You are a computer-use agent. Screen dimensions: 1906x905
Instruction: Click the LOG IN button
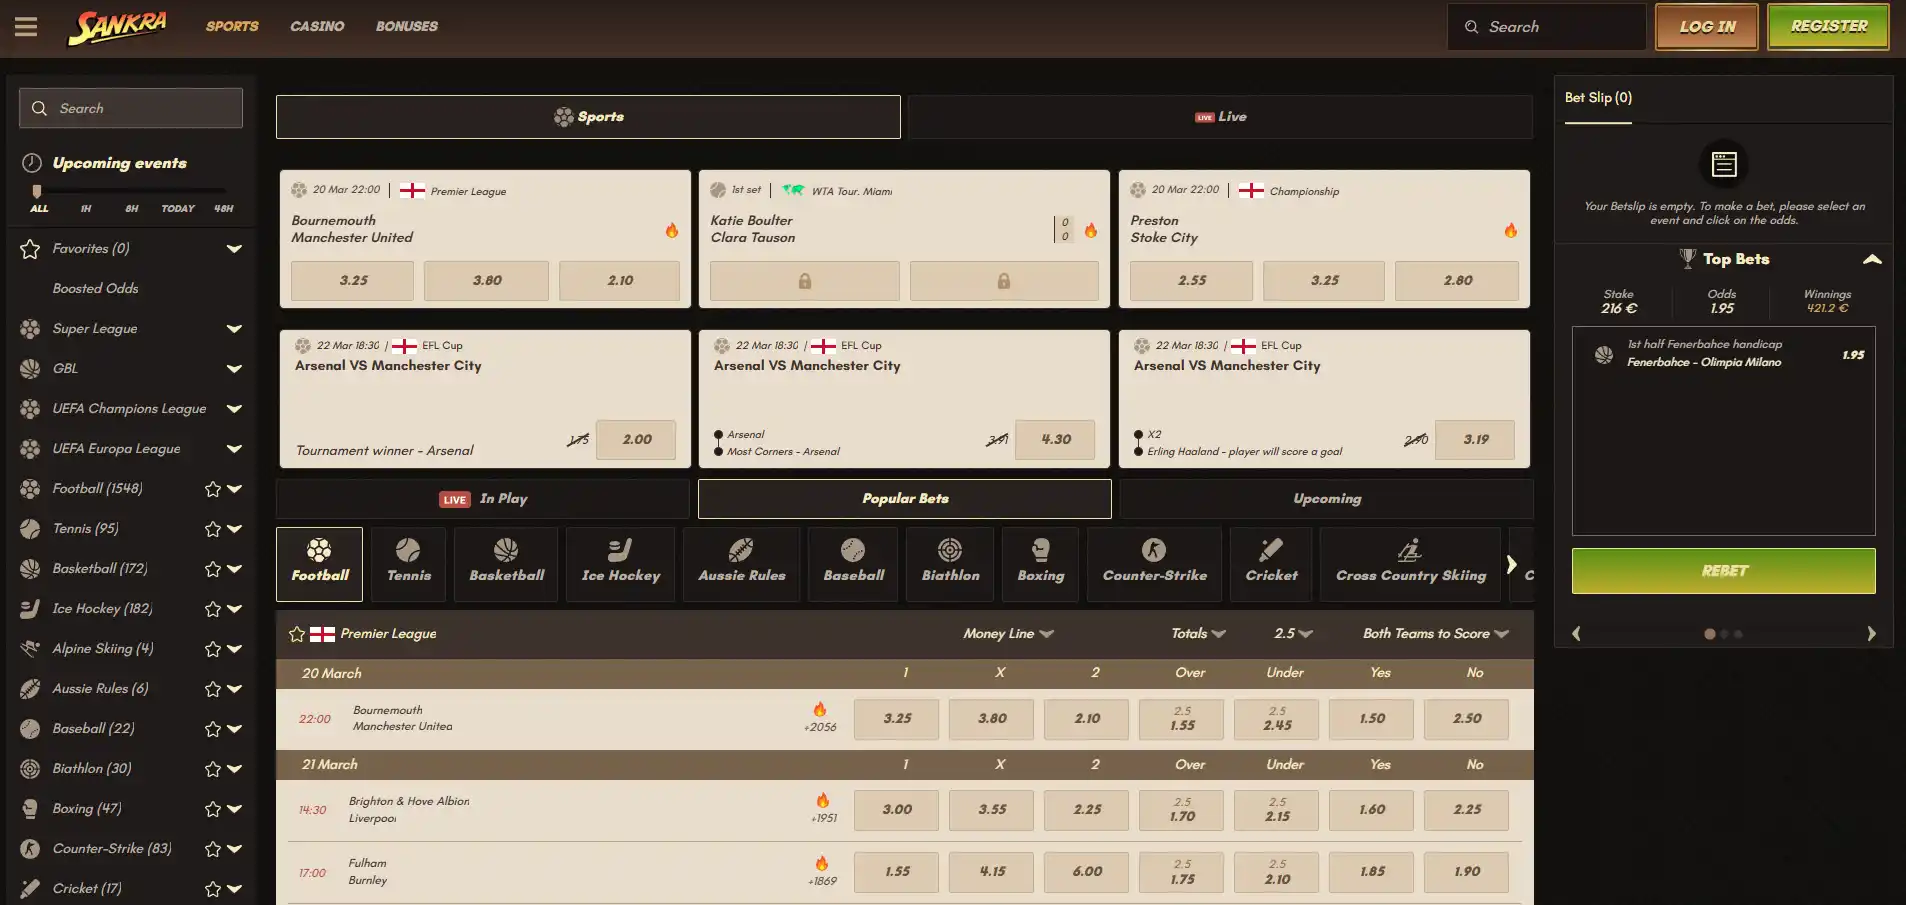click(x=1707, y=27)
